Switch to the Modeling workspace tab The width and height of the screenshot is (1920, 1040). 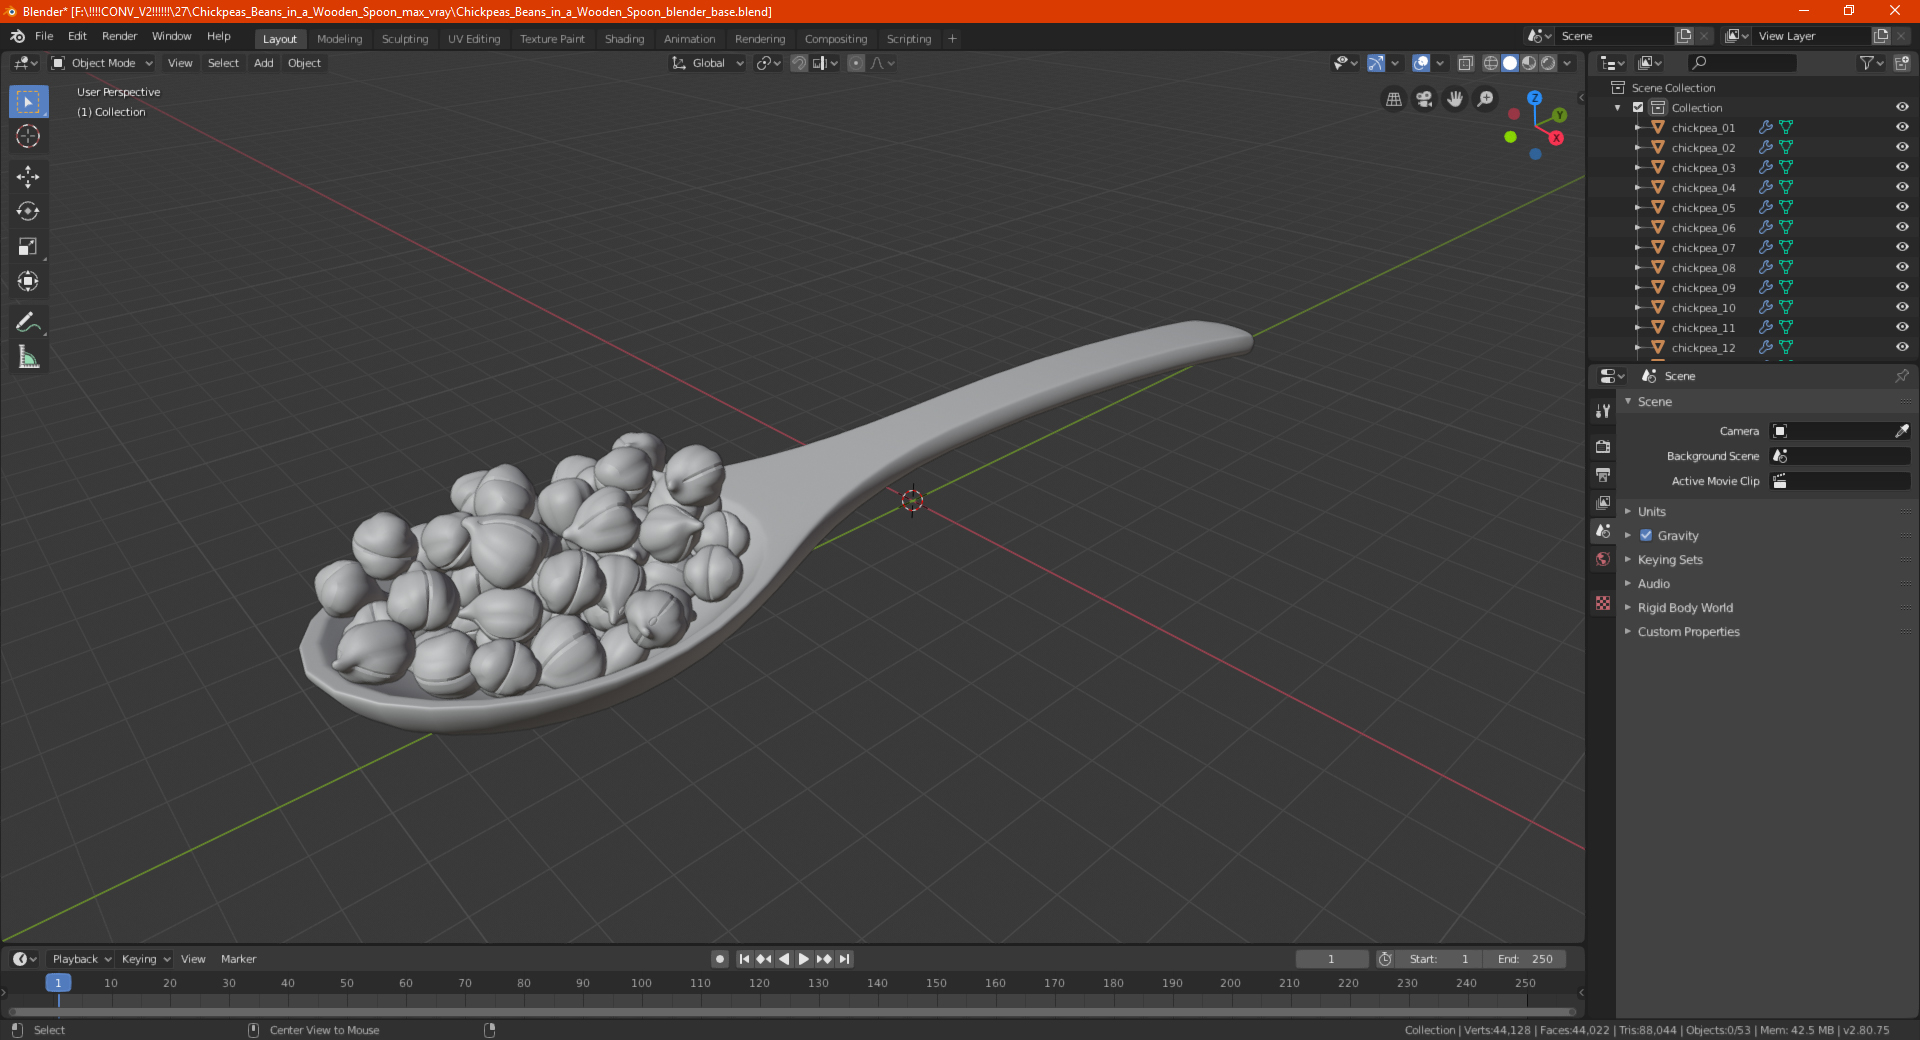coord(339,39)
